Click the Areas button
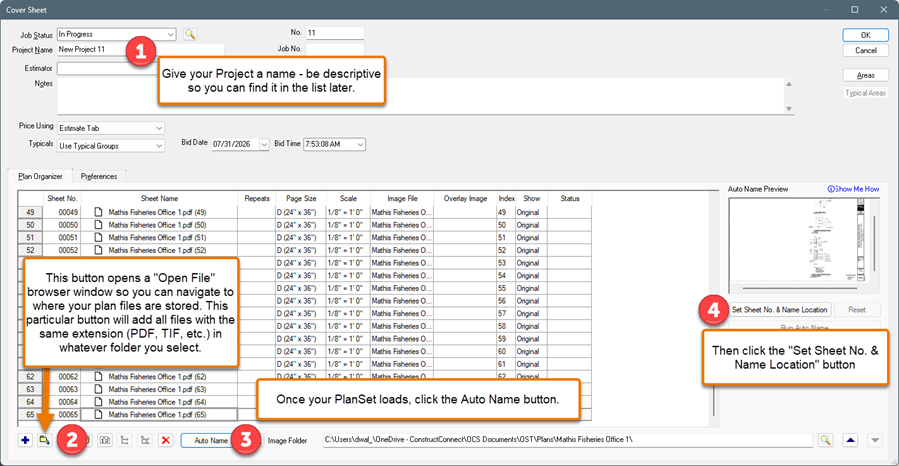The image size is (899, 466). click(865, 75)
